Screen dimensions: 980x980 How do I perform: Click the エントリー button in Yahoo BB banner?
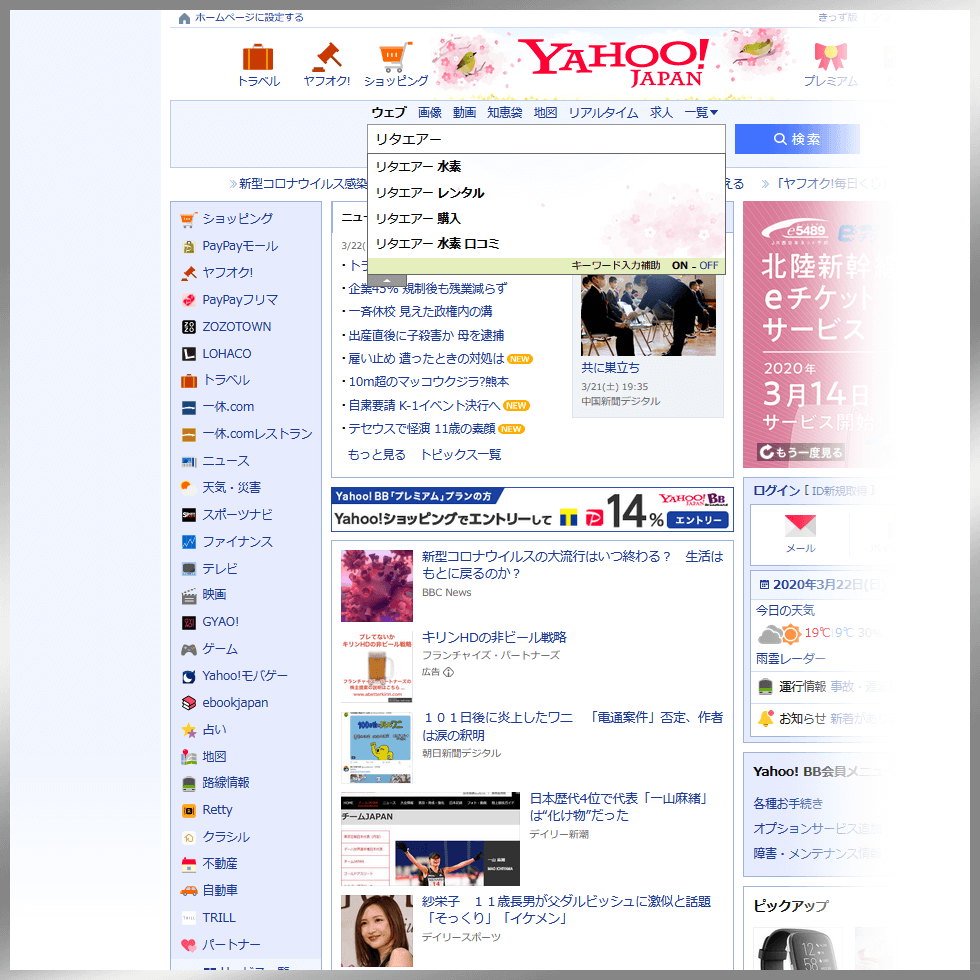click(698, 520)
